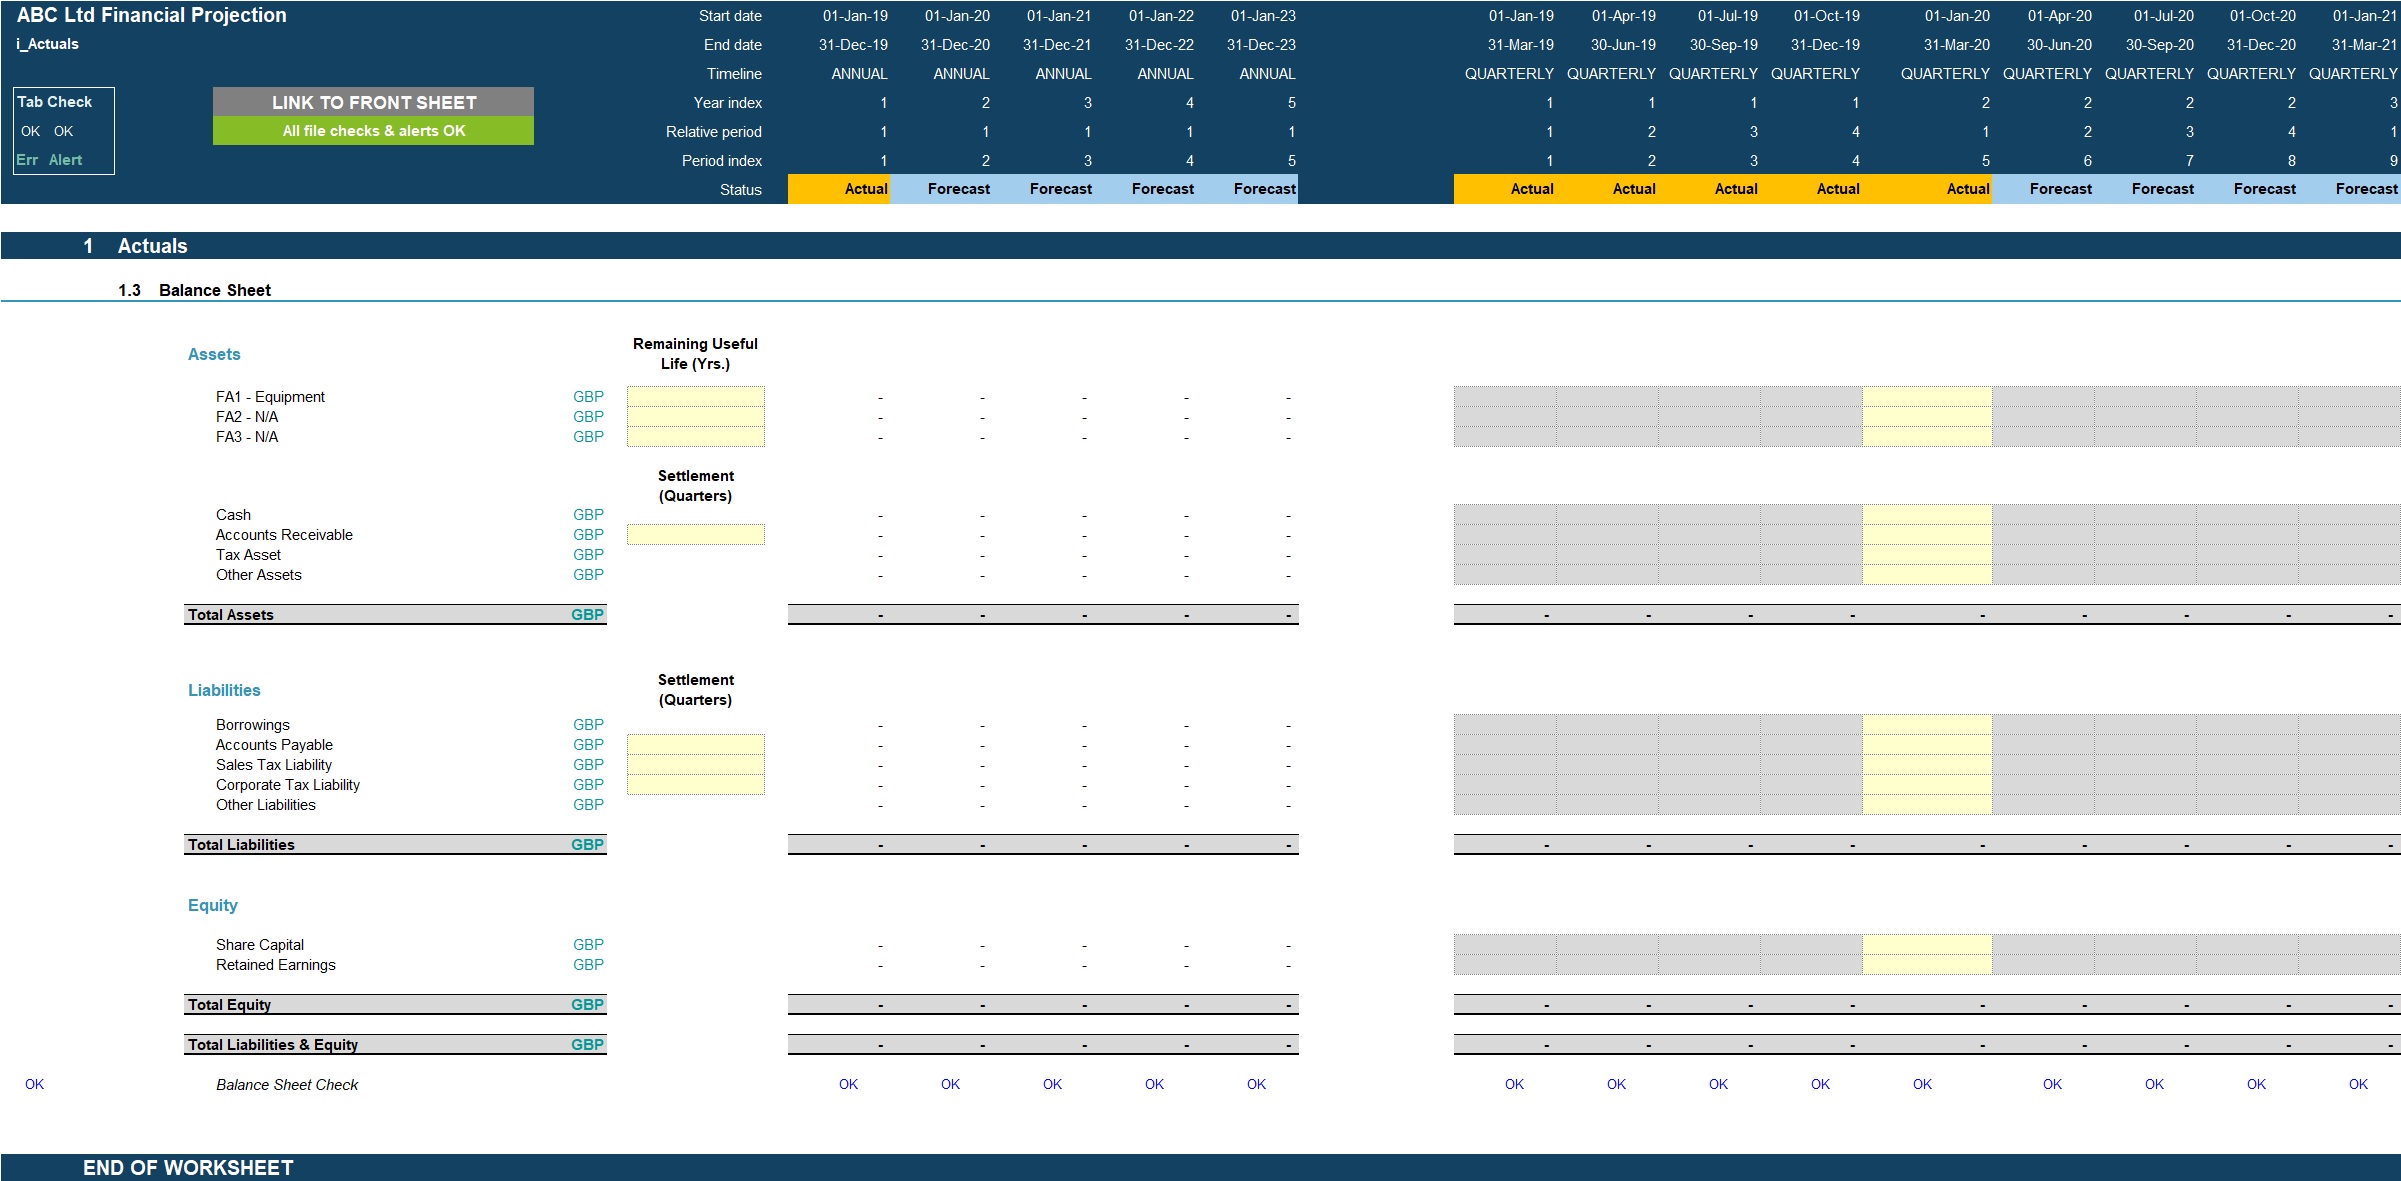Click the 1.3 Balance Sheet section heading
The width and height of the screenshot is (2401, 1181).
click(214, 290)
